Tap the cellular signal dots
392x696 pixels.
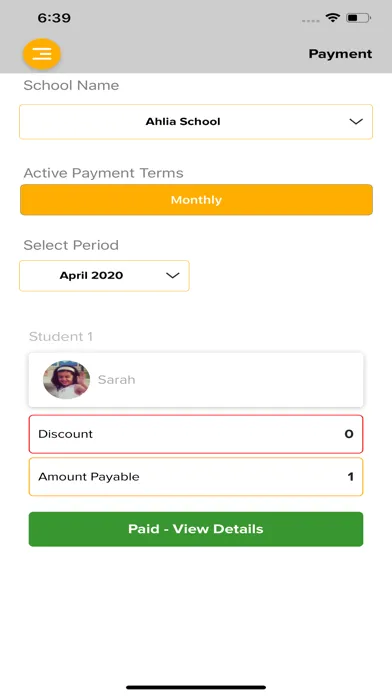click(311, 20)
